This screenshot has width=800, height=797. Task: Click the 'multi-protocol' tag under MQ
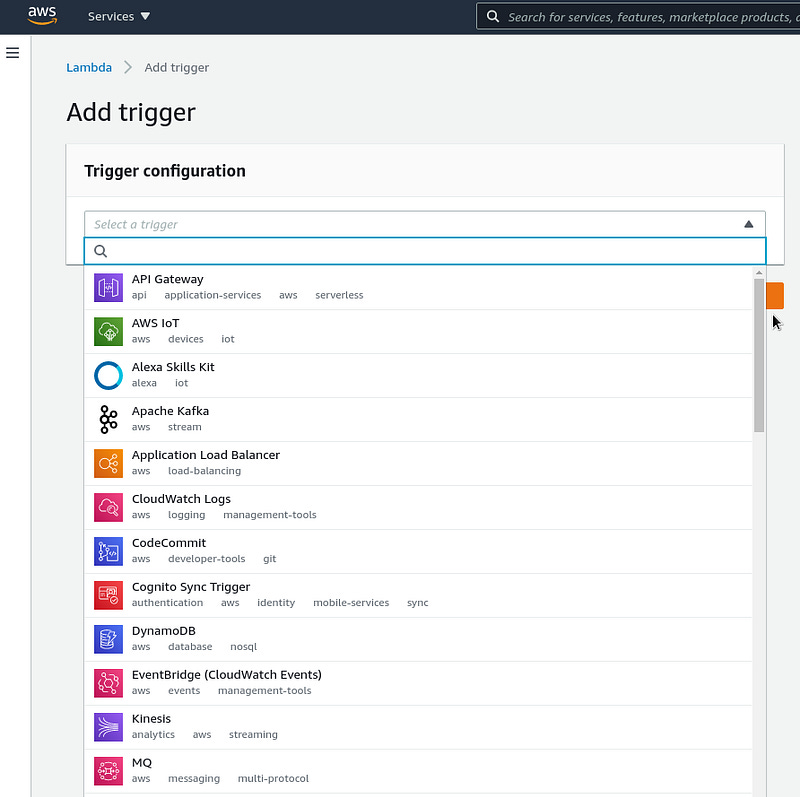[273, 778]
